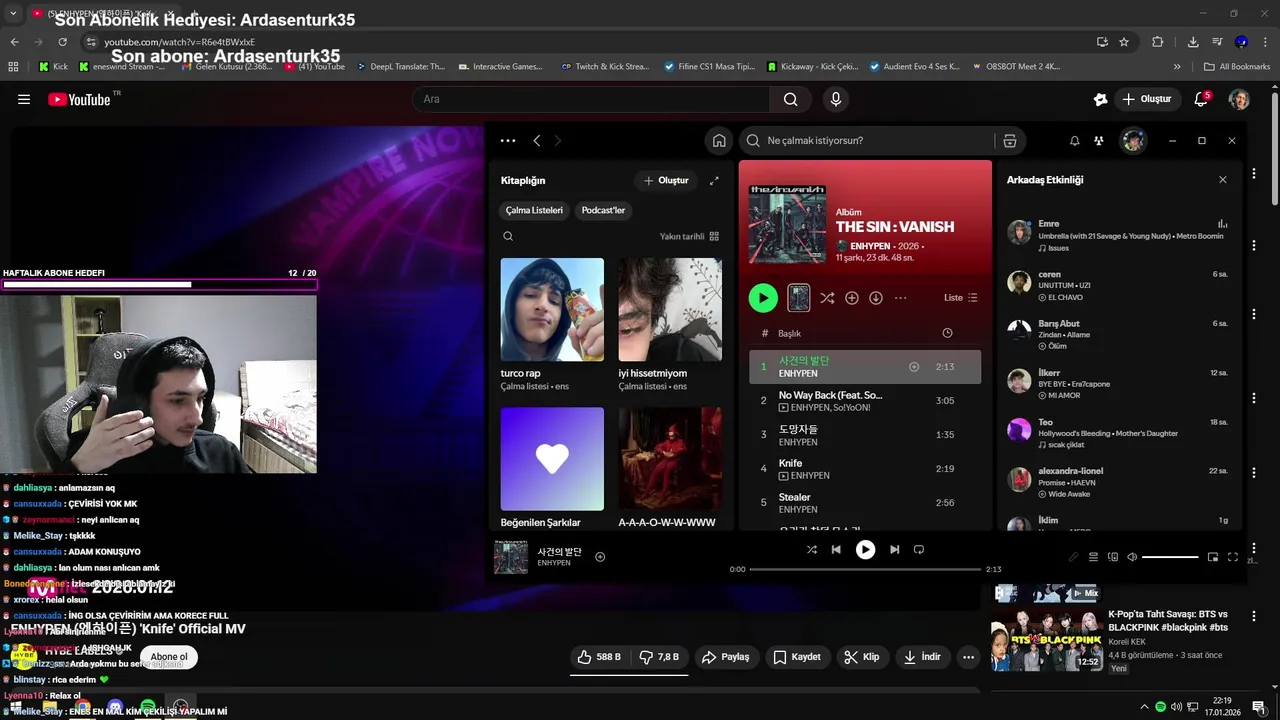
Task: Skip to previous track in Spotify player
Action: pos(836,549)
